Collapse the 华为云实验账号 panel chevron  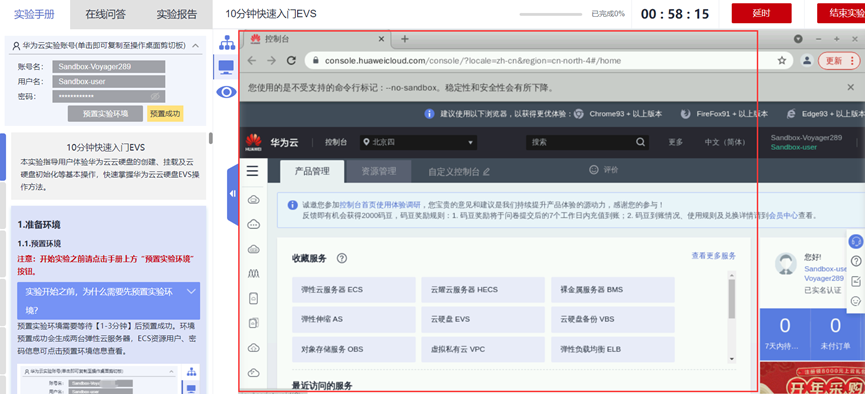coord(195,46)
